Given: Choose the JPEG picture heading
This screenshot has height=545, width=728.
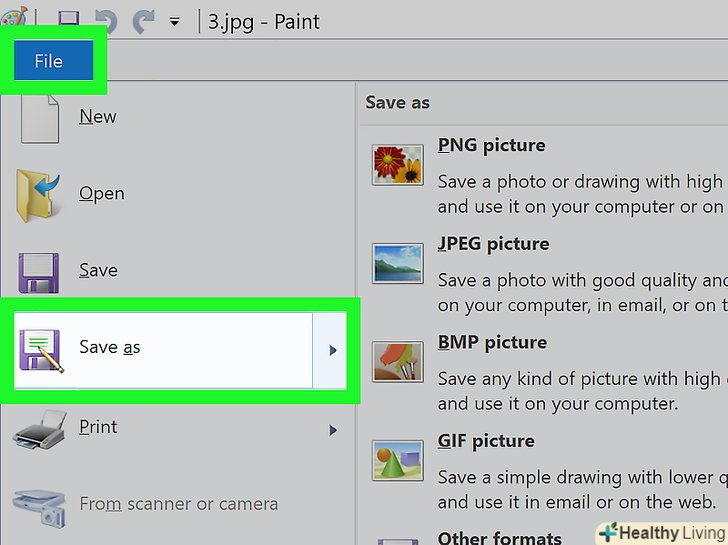Looking at the screenshot, I should (x=493, y=244).
